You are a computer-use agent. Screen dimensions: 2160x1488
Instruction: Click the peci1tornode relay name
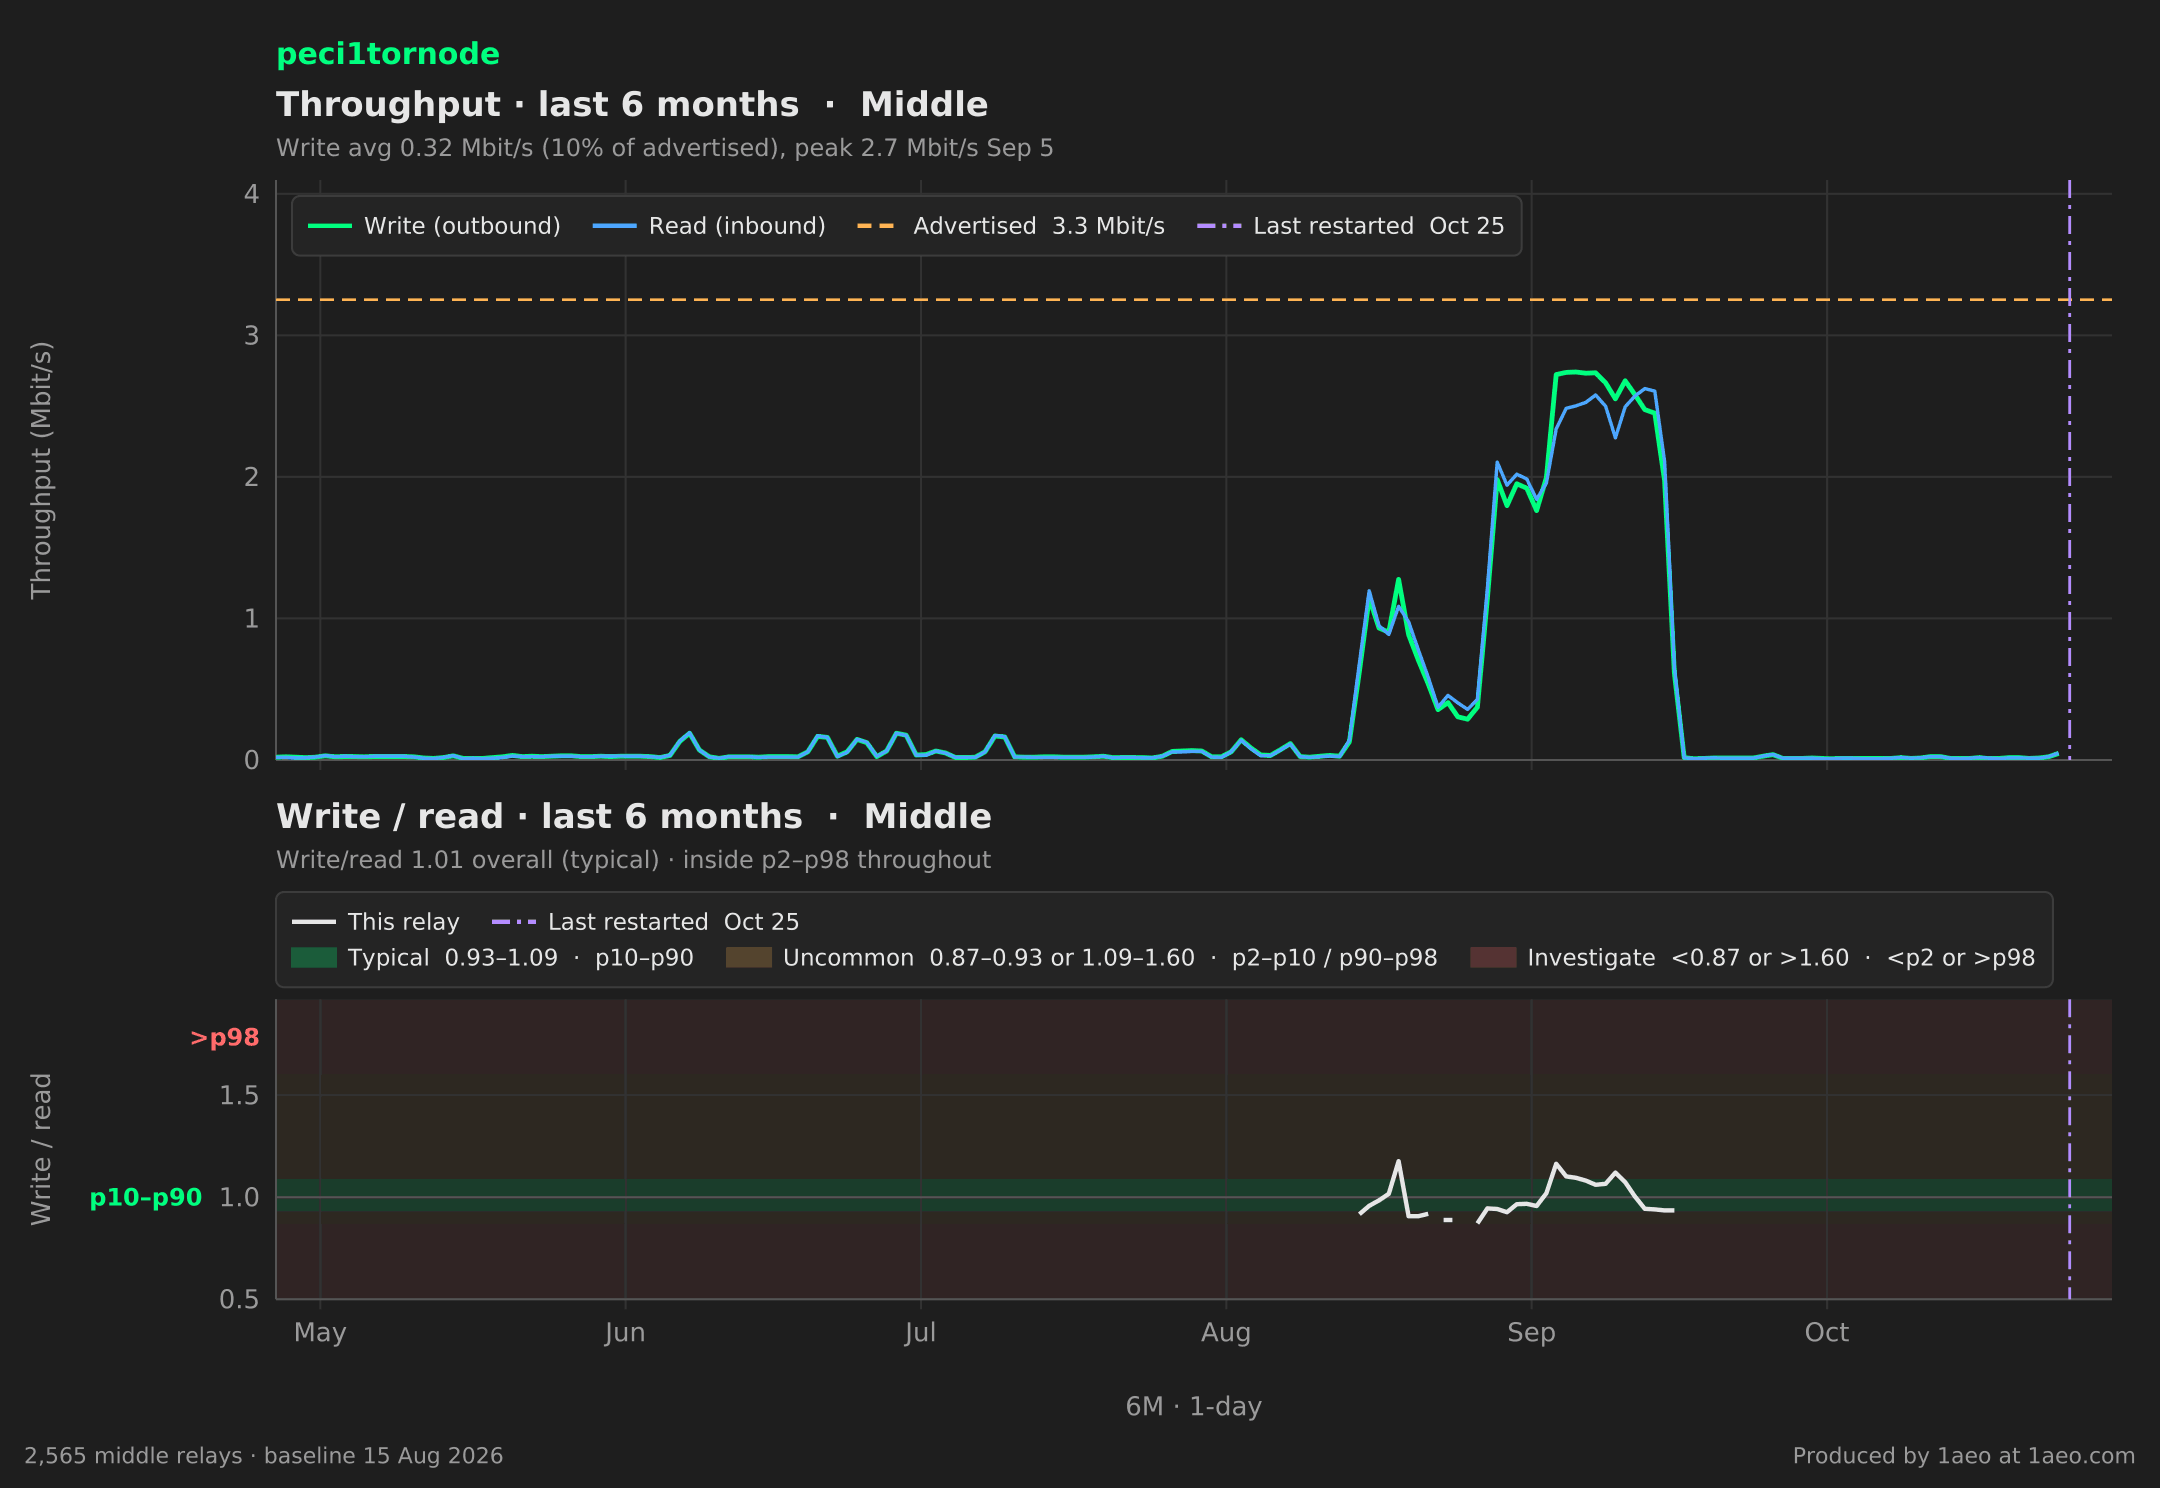click(388, 54)
